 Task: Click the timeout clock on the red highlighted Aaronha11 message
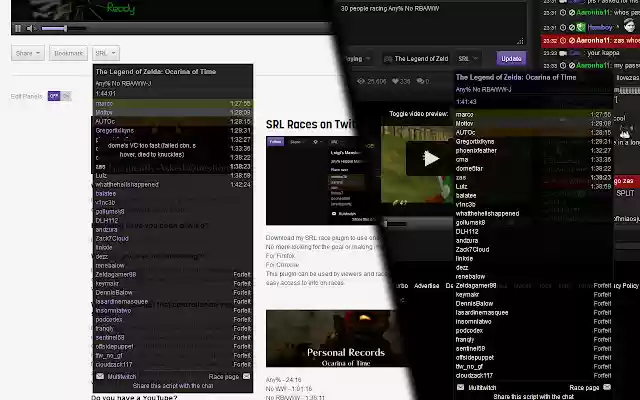point(563,40)
